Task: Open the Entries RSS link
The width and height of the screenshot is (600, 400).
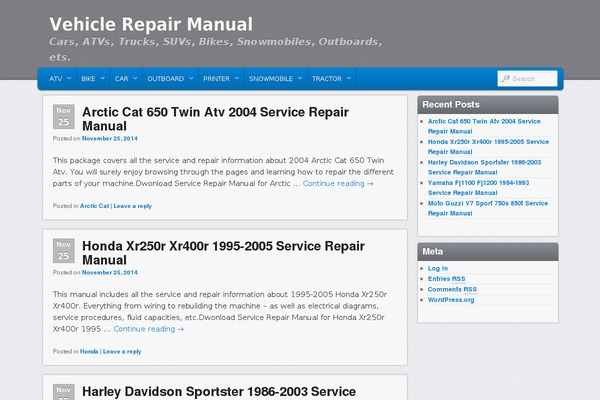Action: tap(447, 279)
